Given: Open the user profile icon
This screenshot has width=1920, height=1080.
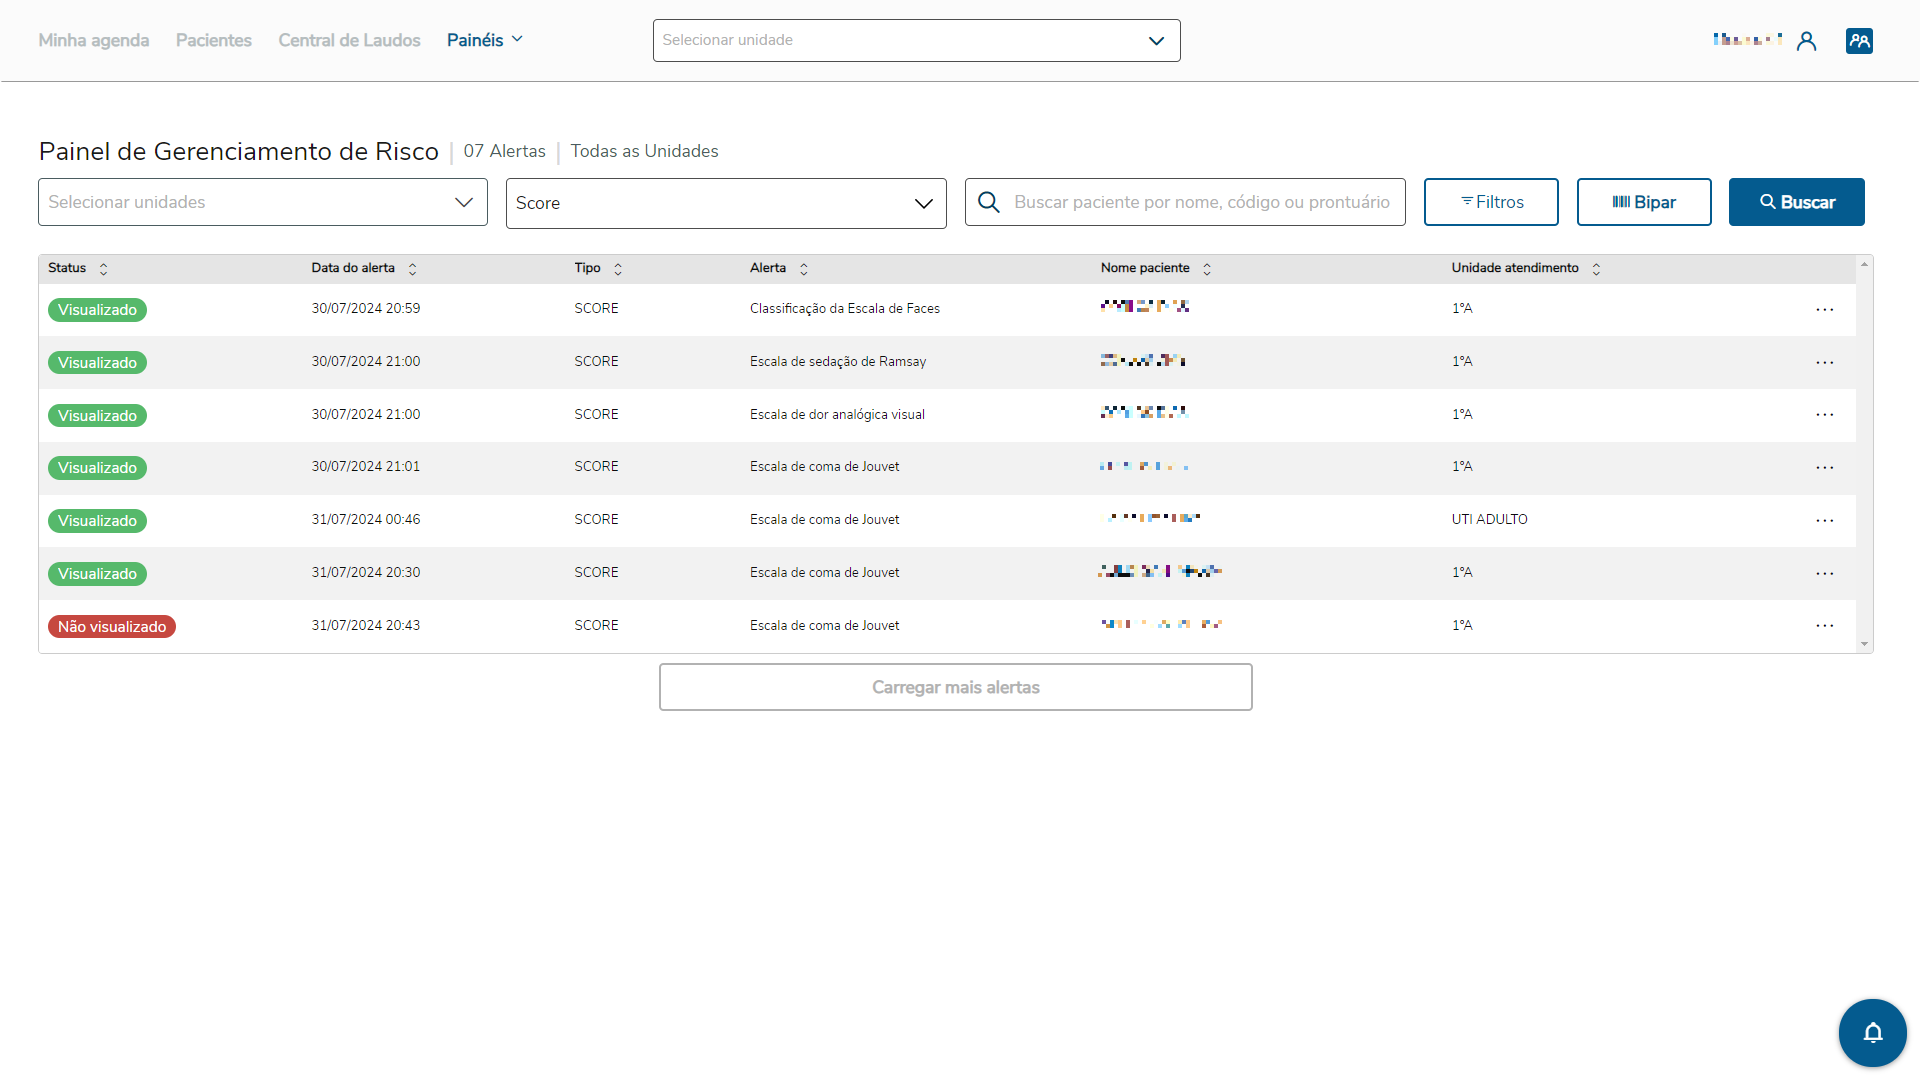Looking at the screenshot, I should (1806, 41).
